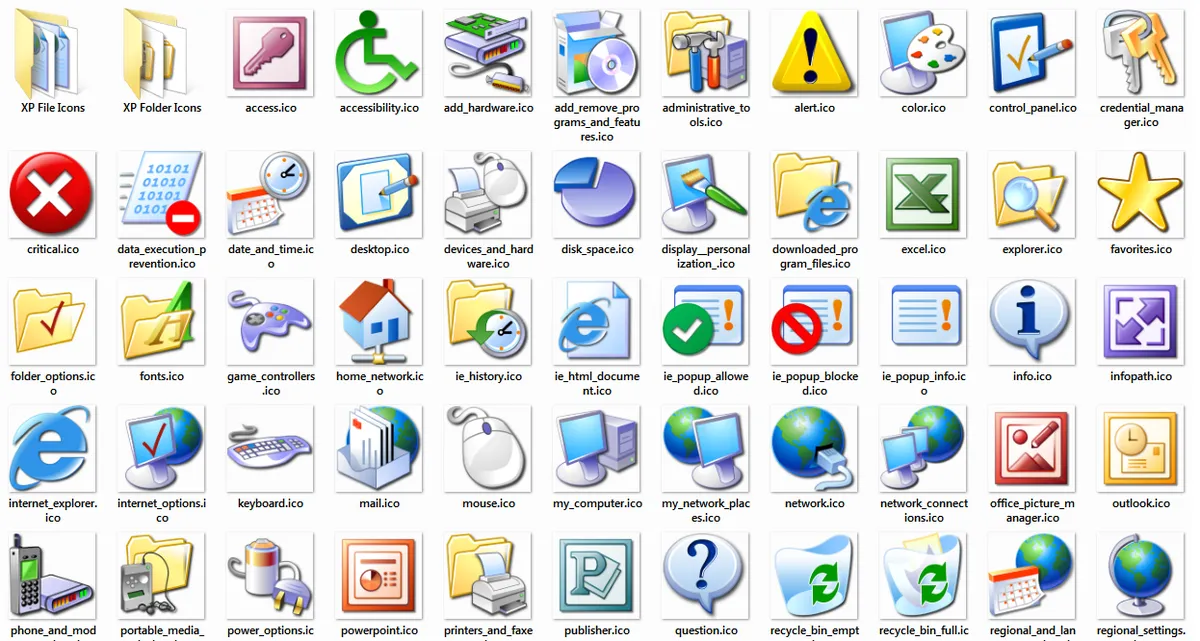Select power_options.ico battery plug icon
Image resolution: width=1200 pixels, height=641 pixels.
(271, 576)
